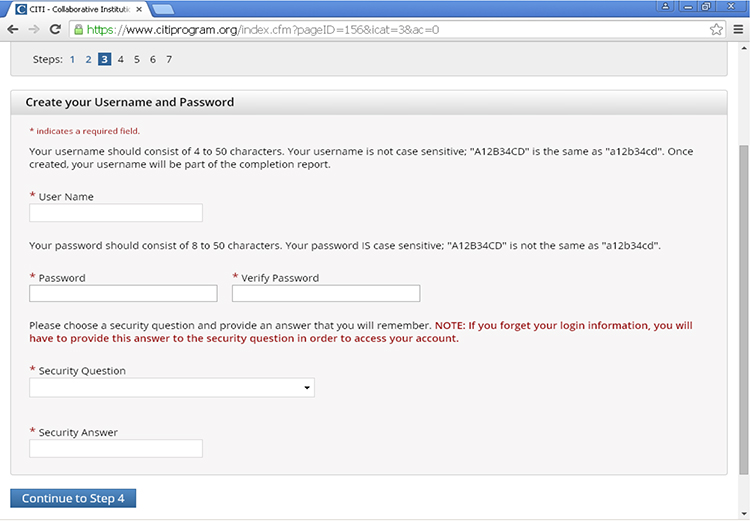This screenshot has height=521, width=750.
Task: Click the browser forward arrow
Action: [x=34, y=30]
